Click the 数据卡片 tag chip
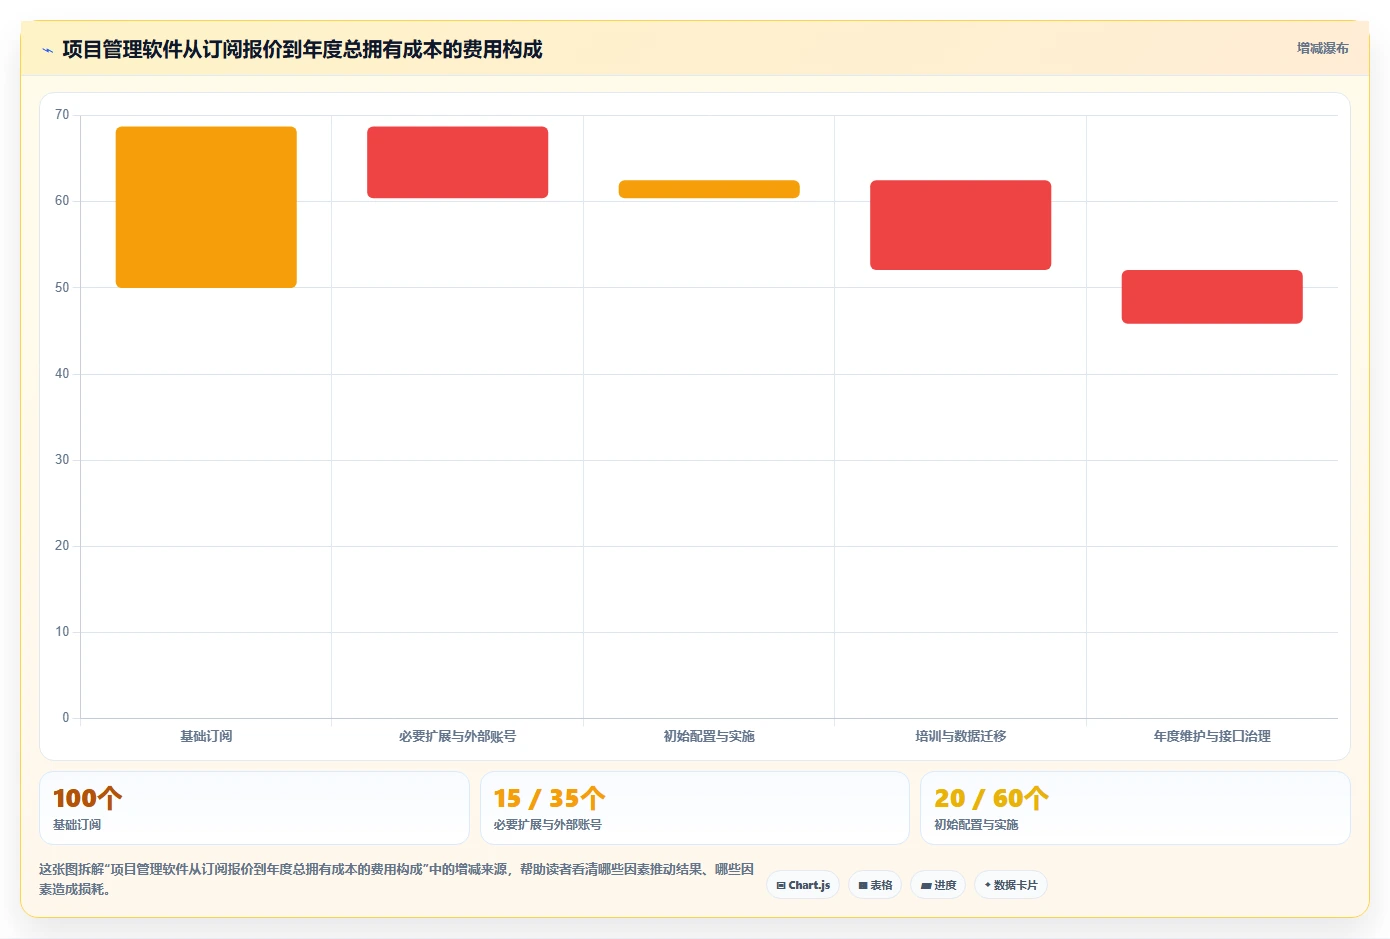Image resolution: width=1390 pixels, height=939 pixels. [x=1011, y=885]
